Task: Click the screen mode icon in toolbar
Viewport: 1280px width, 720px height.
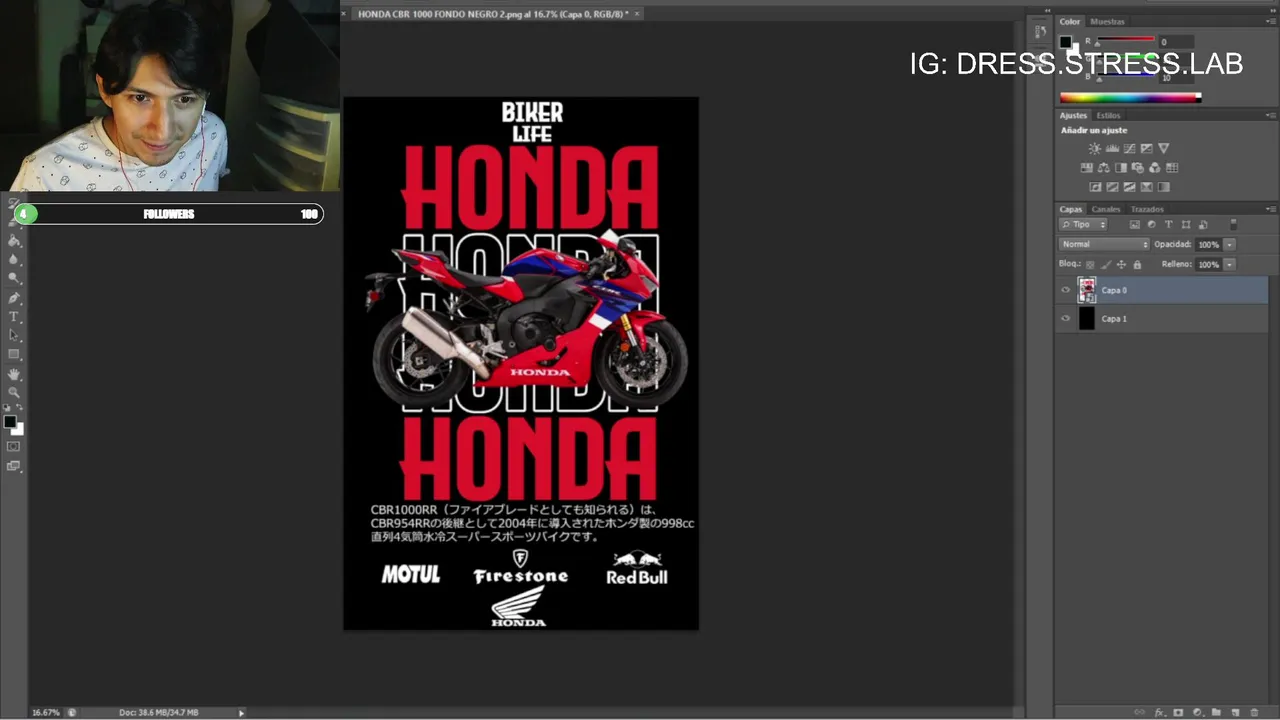Action: click(14, 465)
